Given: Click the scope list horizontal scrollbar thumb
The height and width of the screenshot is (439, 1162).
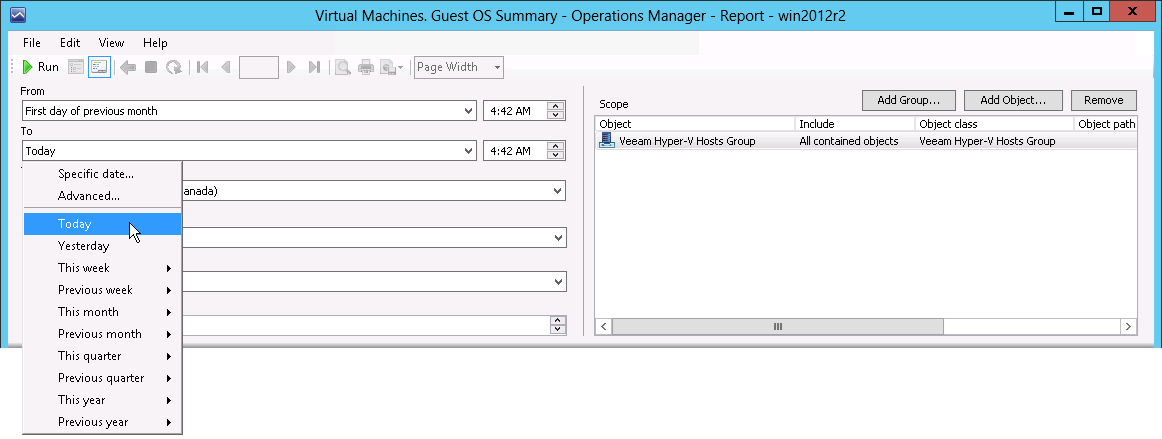Looking at the screenshot, I should 777,326.
